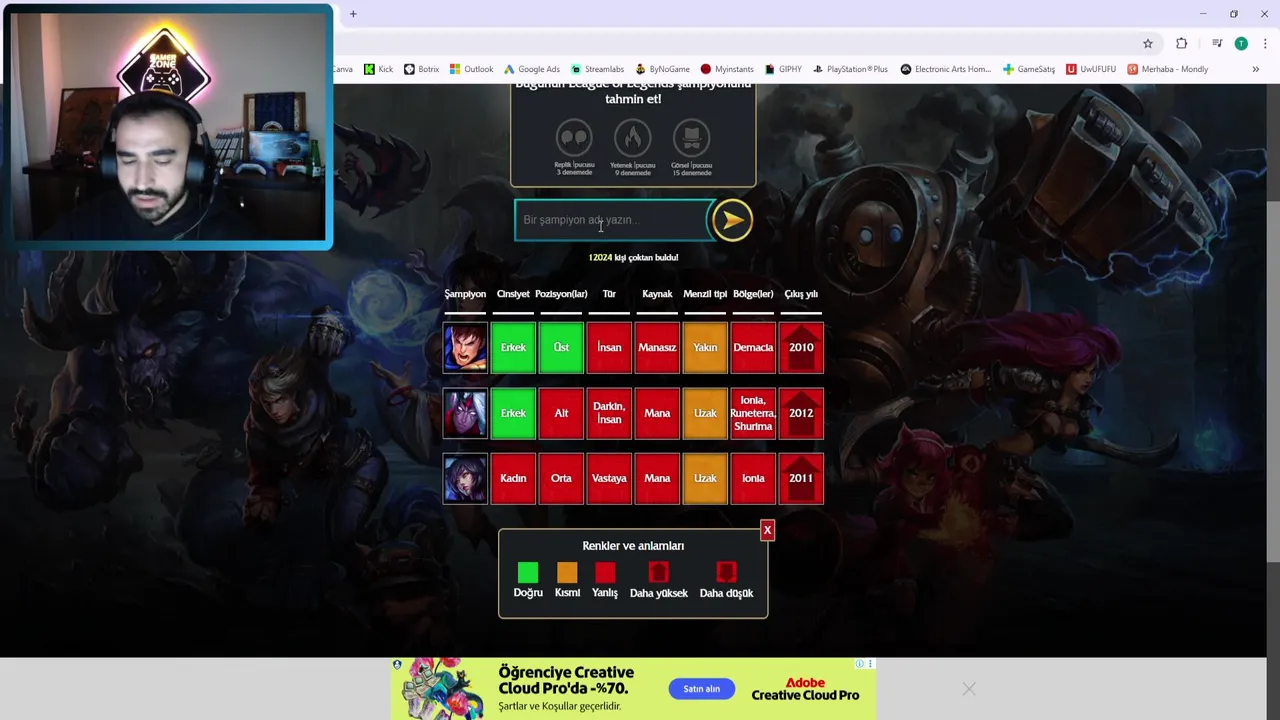The height and width of the screenshot is (720, 1280).
Task: Click the Yakın range cell
Action: click(705, 347)
